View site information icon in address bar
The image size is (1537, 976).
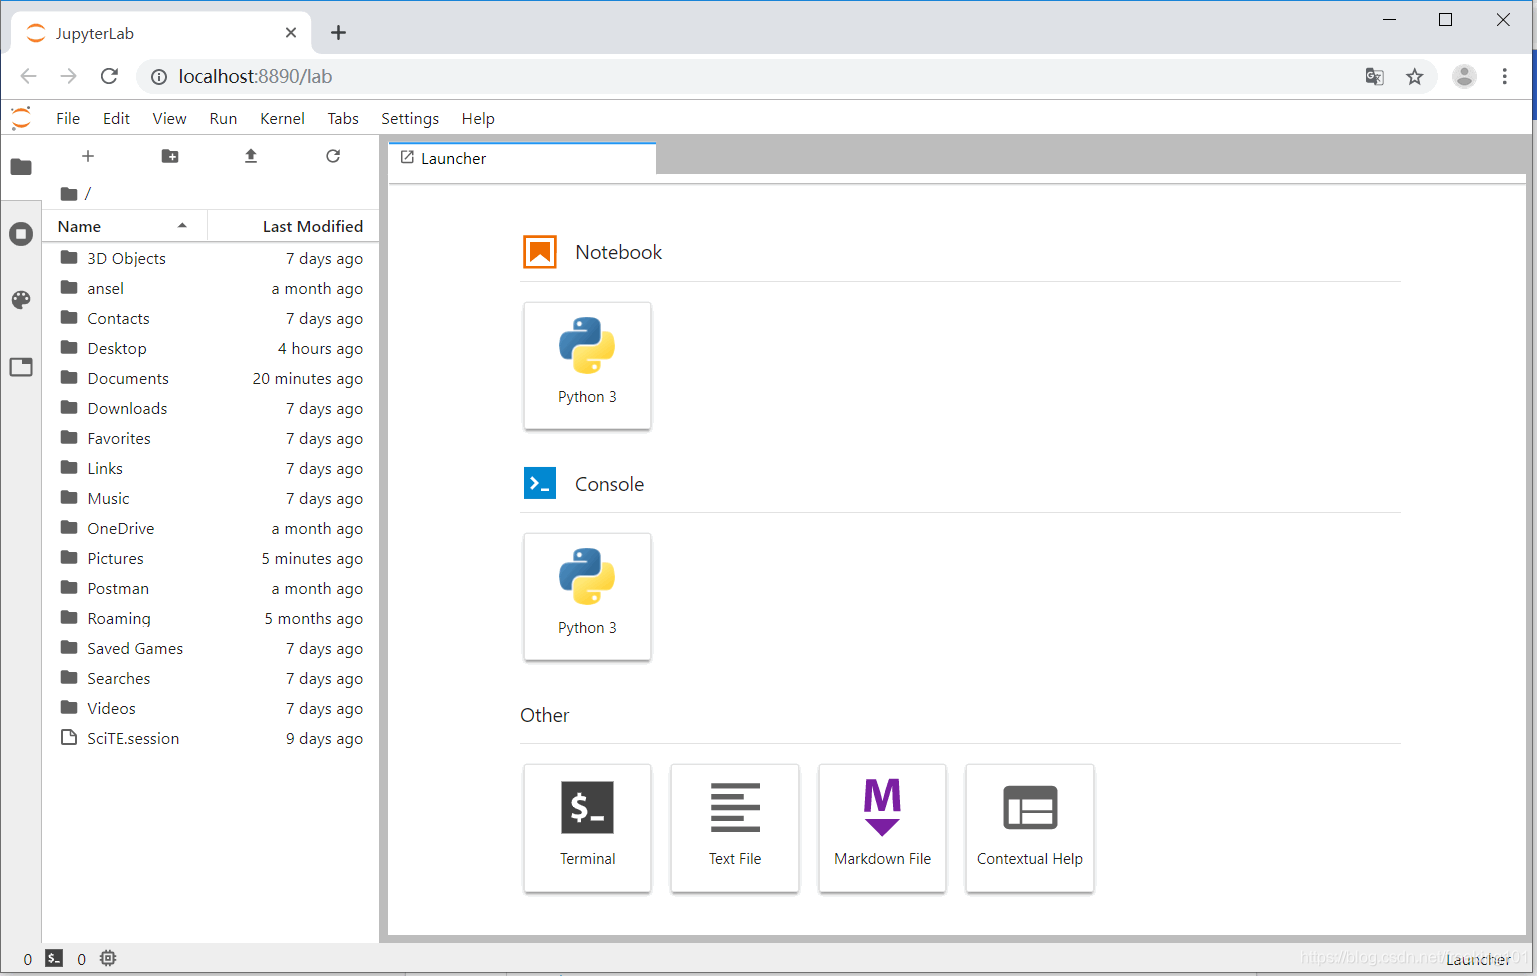[x=158, y=77]
